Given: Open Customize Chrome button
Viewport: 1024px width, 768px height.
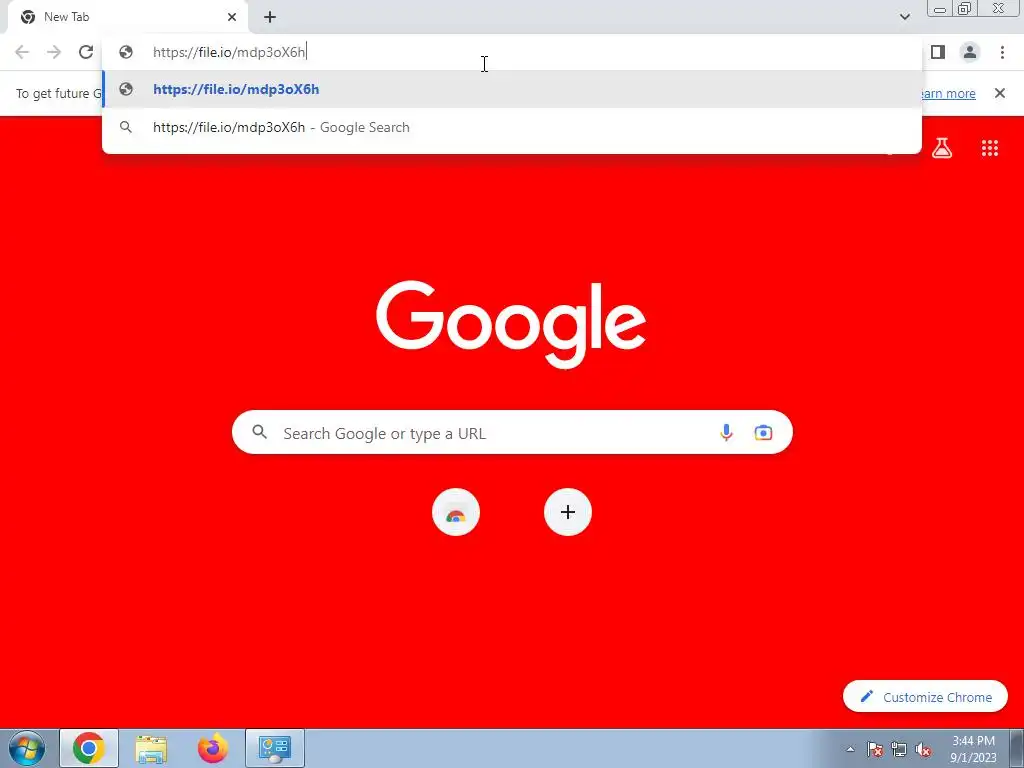Looking at the screenshot, I should tap(925, 697).
